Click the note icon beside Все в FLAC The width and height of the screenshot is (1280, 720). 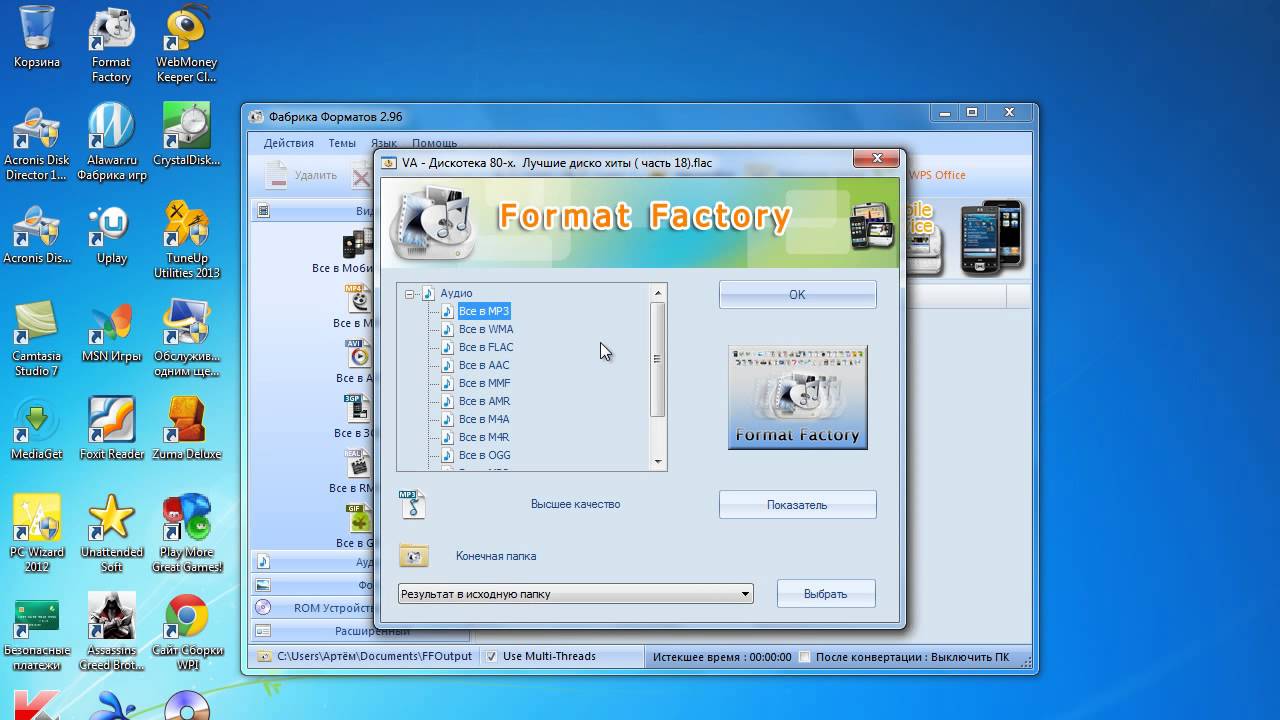point(448,347)
